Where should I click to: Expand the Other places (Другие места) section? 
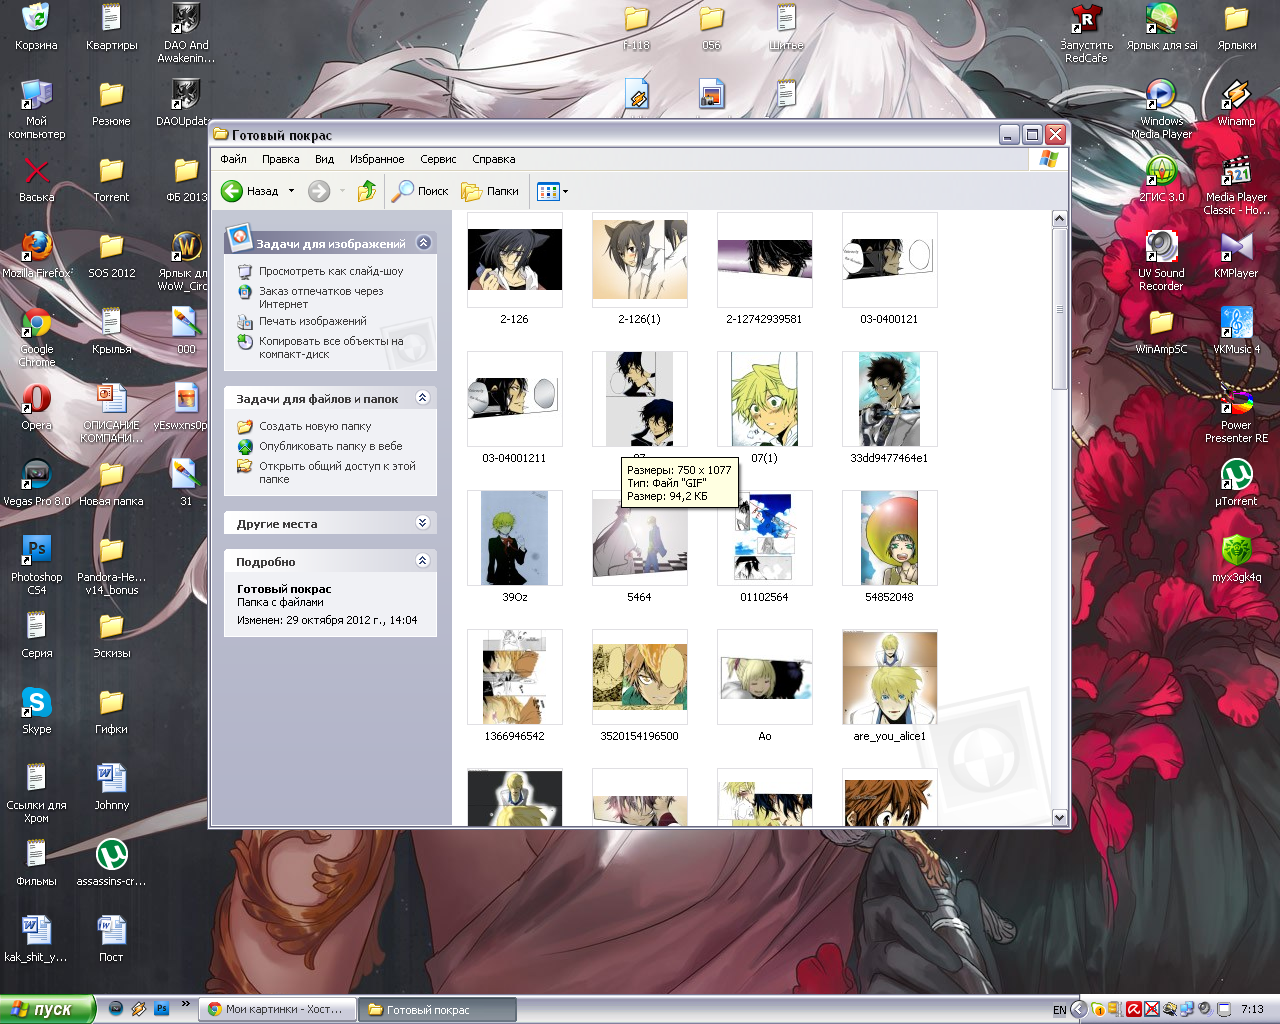(422, 523)
